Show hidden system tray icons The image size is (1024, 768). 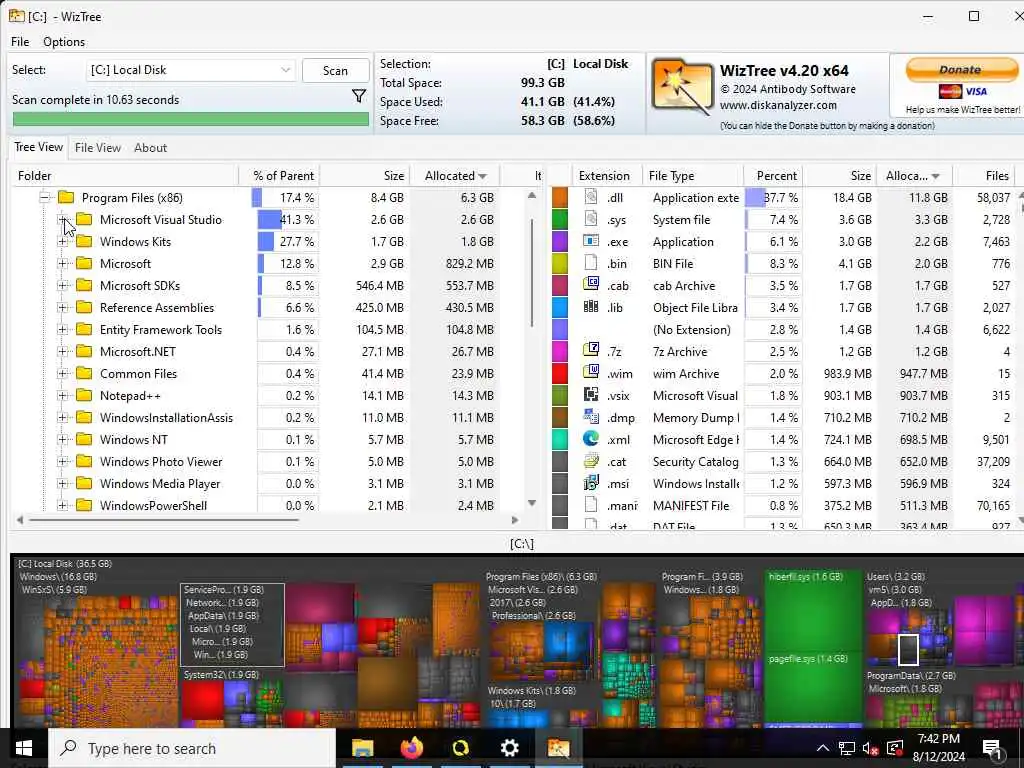click(x=822, y=748)
